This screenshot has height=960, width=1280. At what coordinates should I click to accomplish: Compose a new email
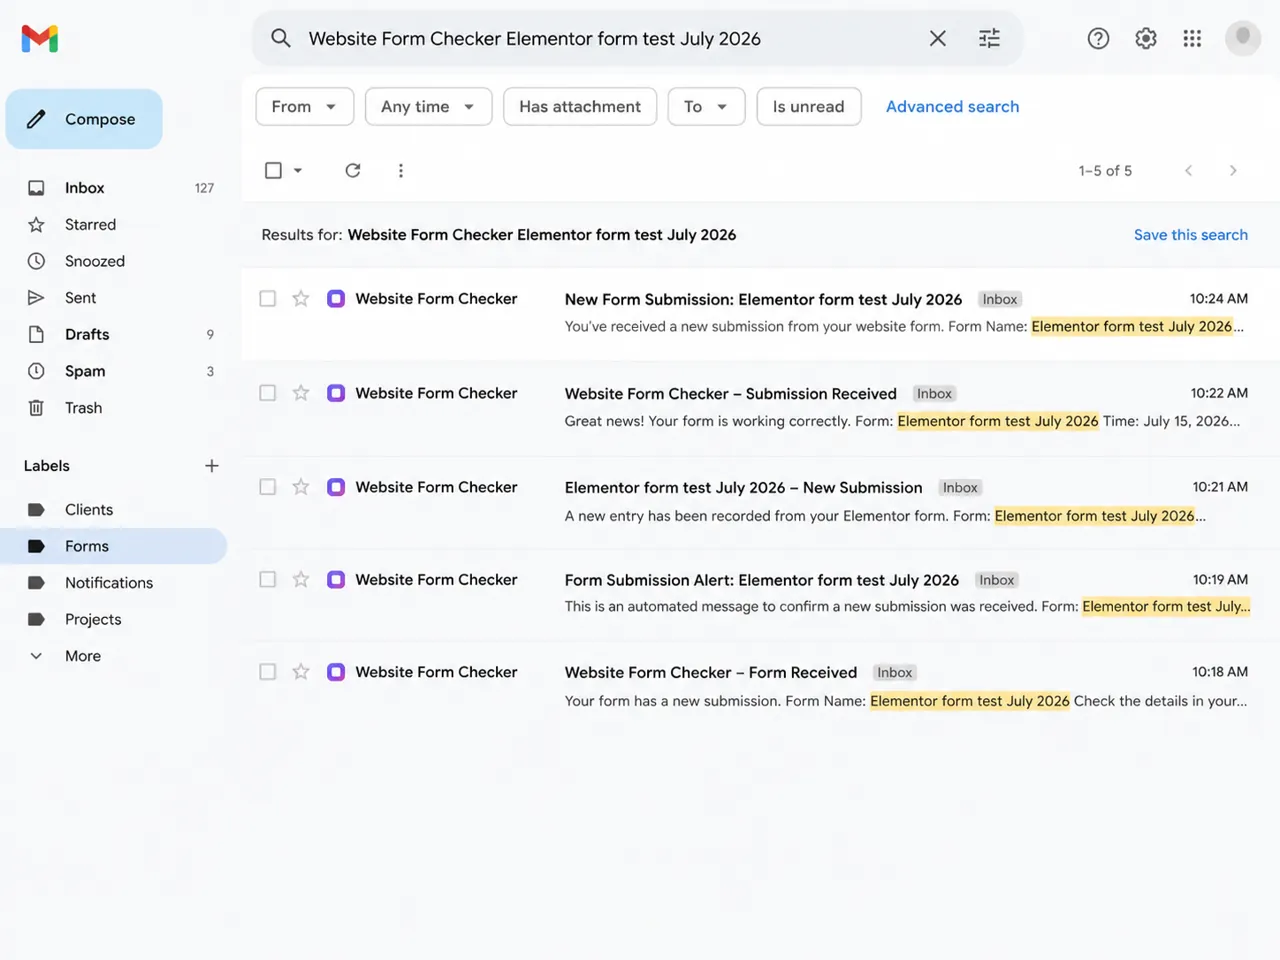84,119
